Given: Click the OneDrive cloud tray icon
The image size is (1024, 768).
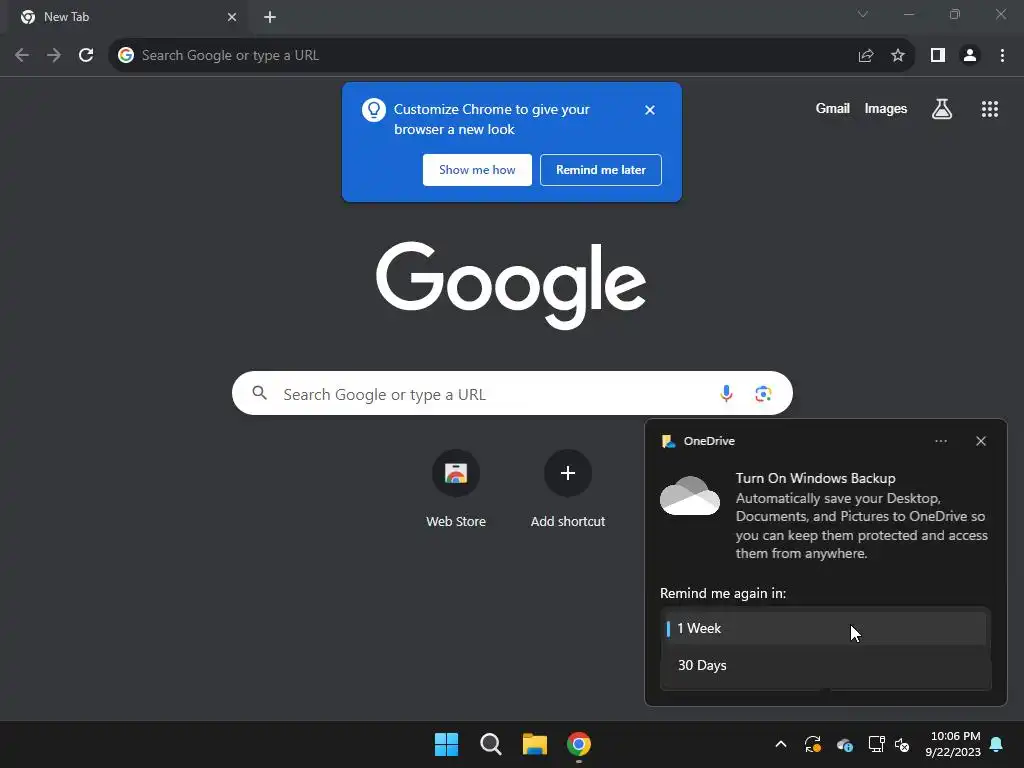Looking at the screenshot, I should click(844, 744).
